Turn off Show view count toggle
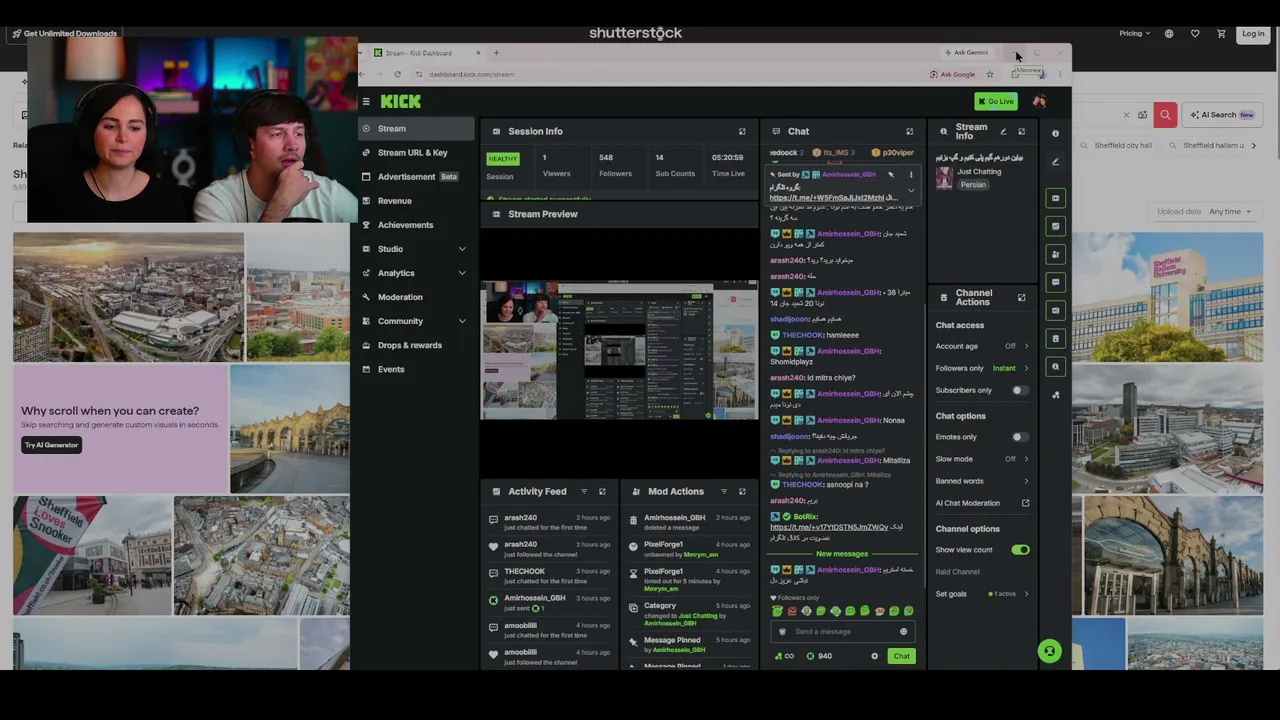The image size is (1280, 720). (1020, 550)
